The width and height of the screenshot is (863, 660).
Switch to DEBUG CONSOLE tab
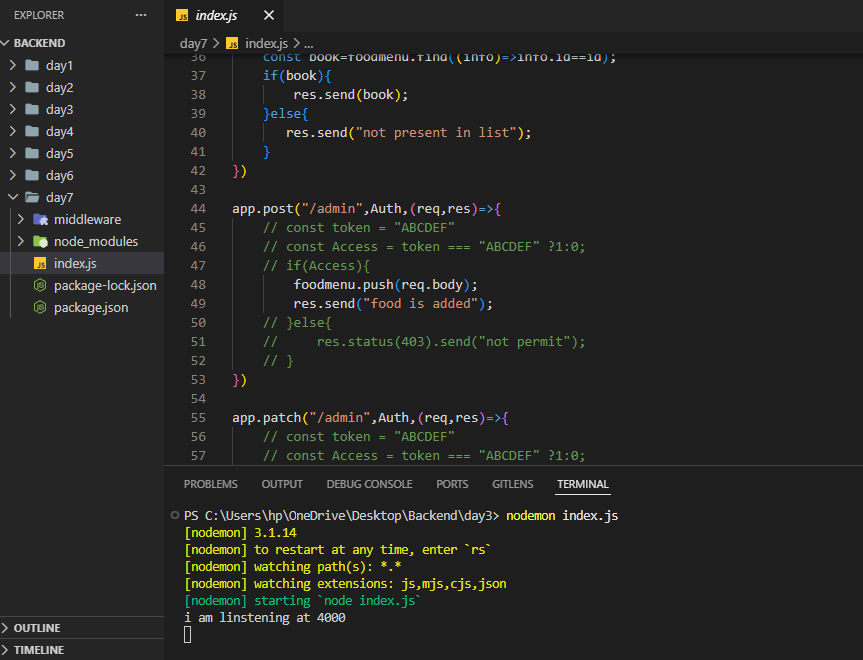[369, 484]
